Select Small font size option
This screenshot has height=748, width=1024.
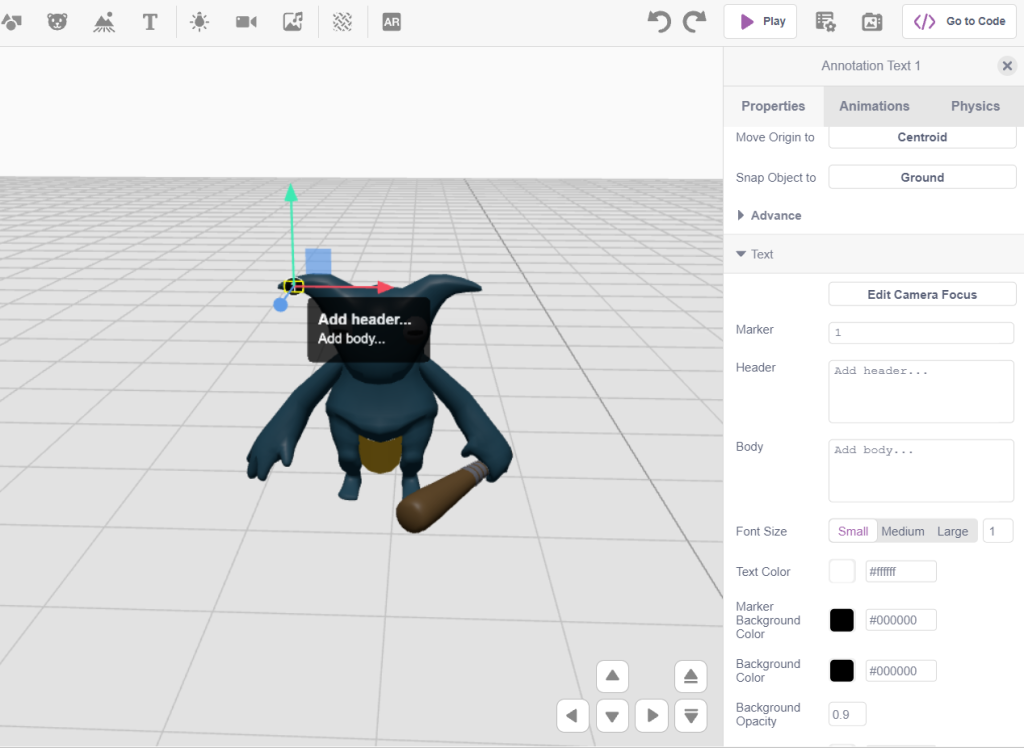[853, 531]
